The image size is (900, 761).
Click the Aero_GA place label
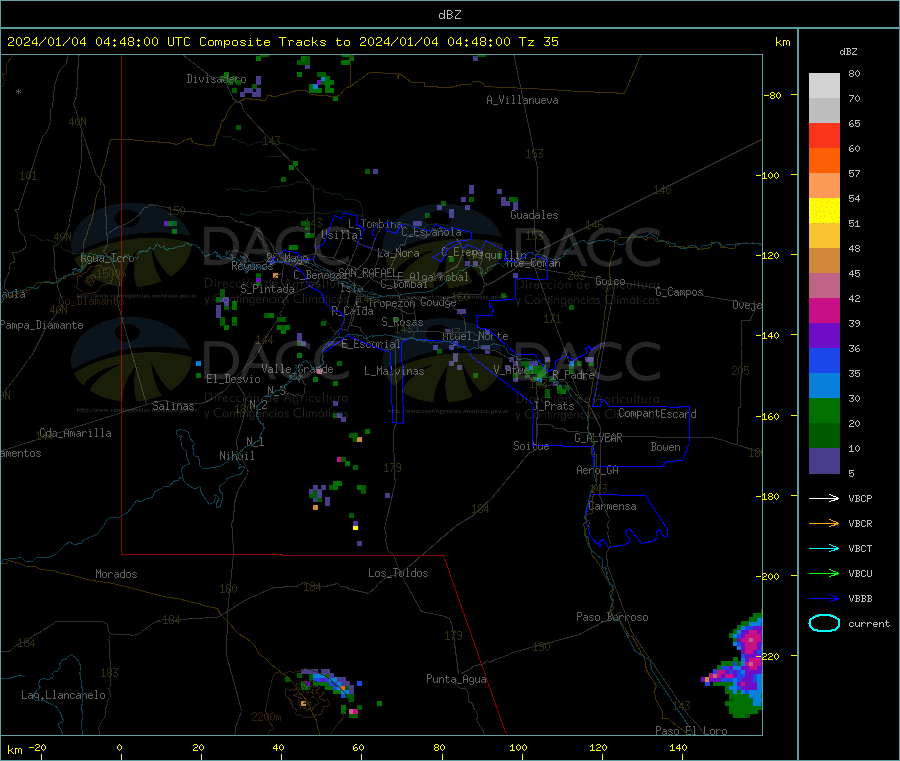tap(598, 470)
